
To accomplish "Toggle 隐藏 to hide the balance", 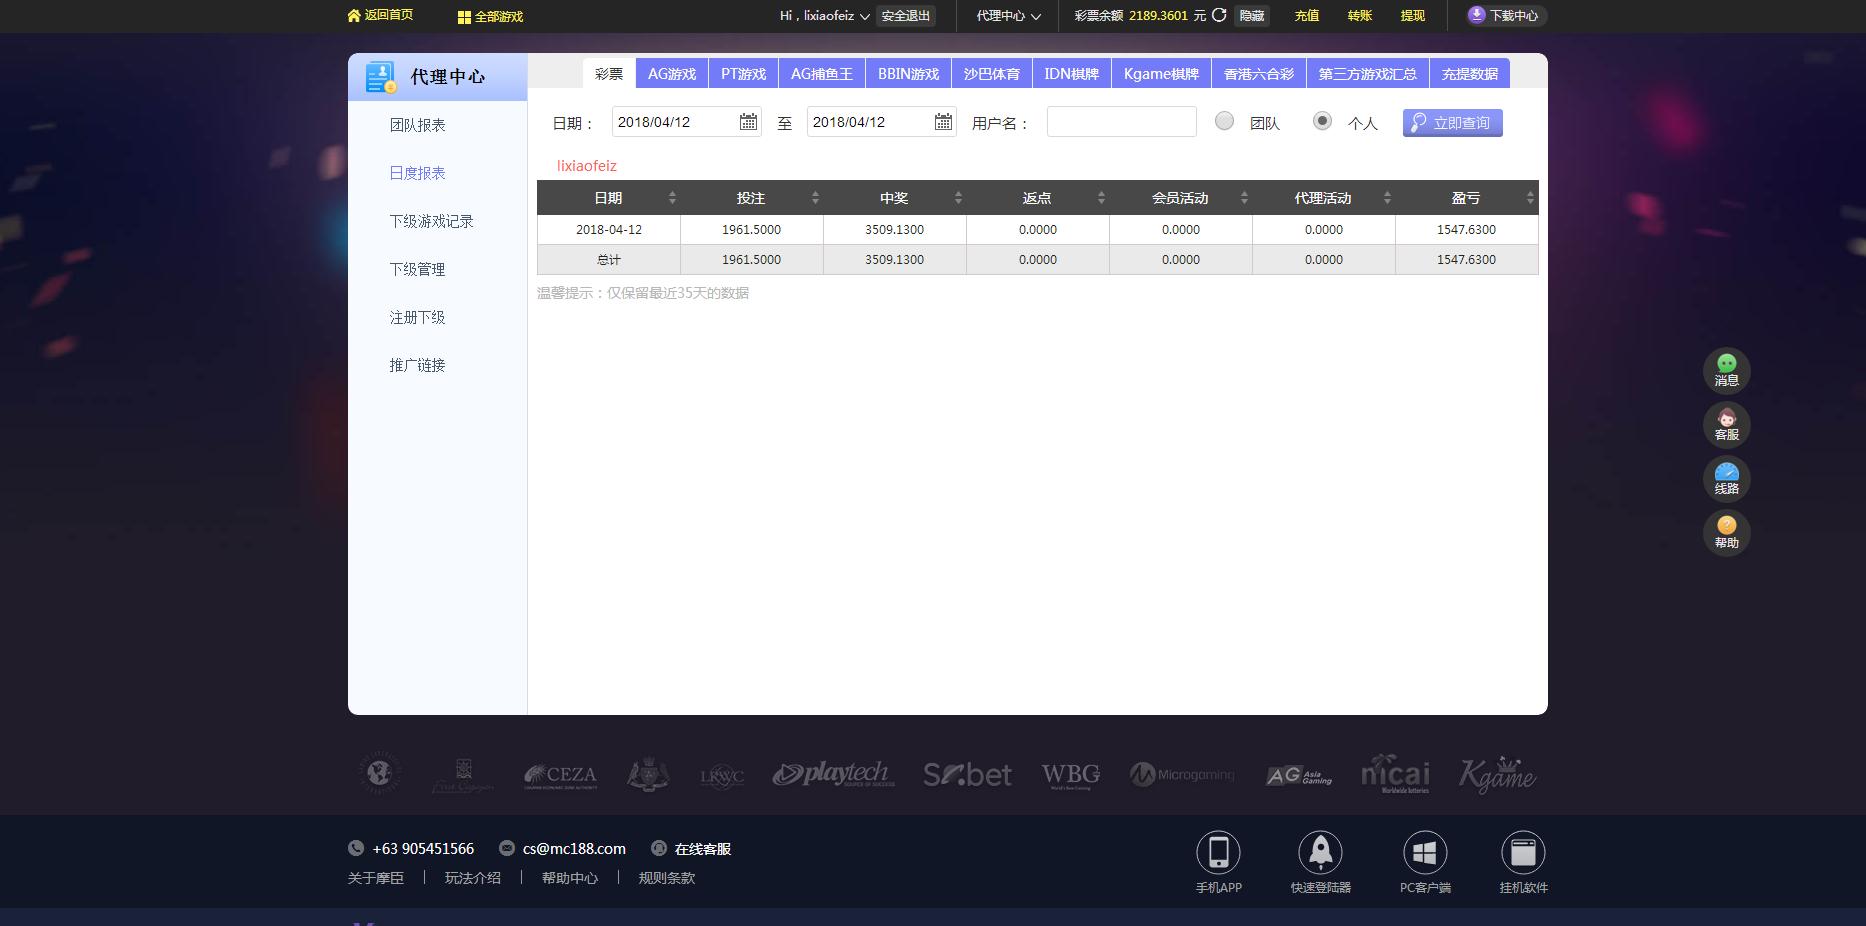I will [x=1253, y=15].
